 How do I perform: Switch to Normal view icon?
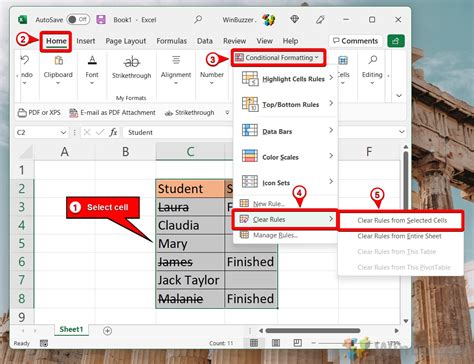(254, 343)
